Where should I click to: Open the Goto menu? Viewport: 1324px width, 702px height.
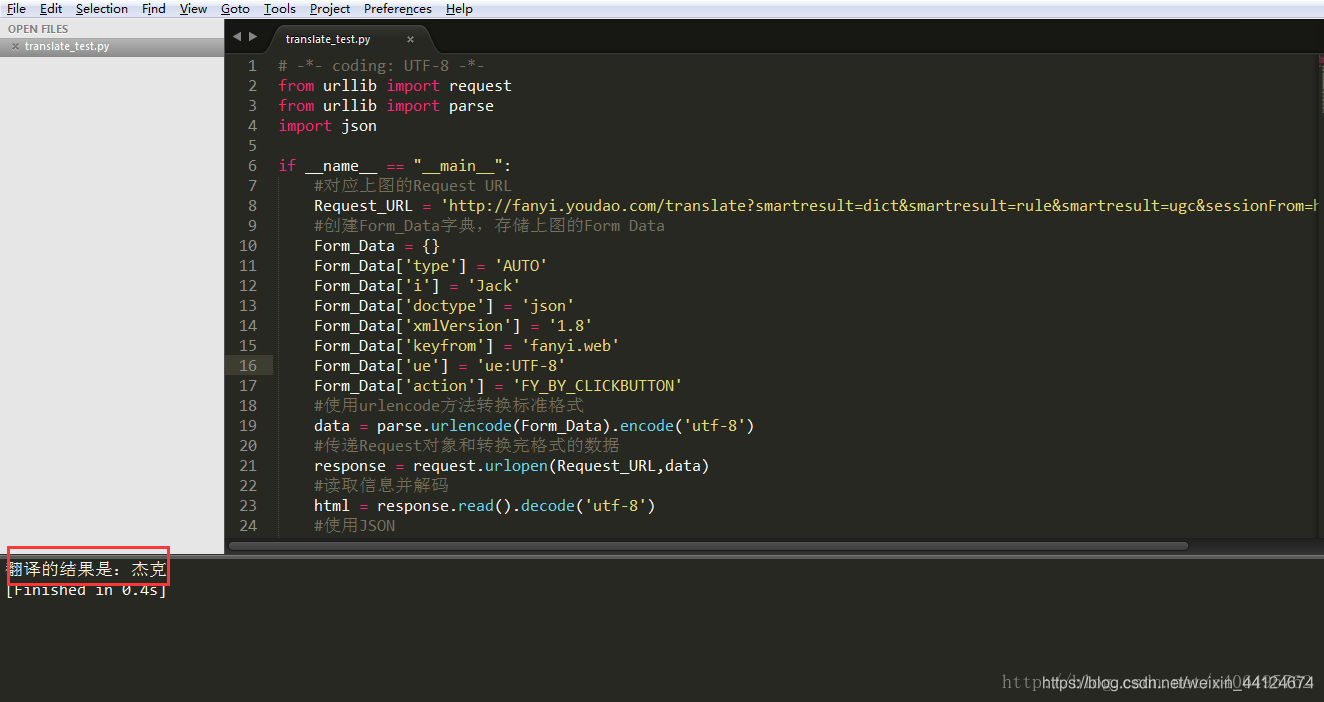(x=236, y=9)
